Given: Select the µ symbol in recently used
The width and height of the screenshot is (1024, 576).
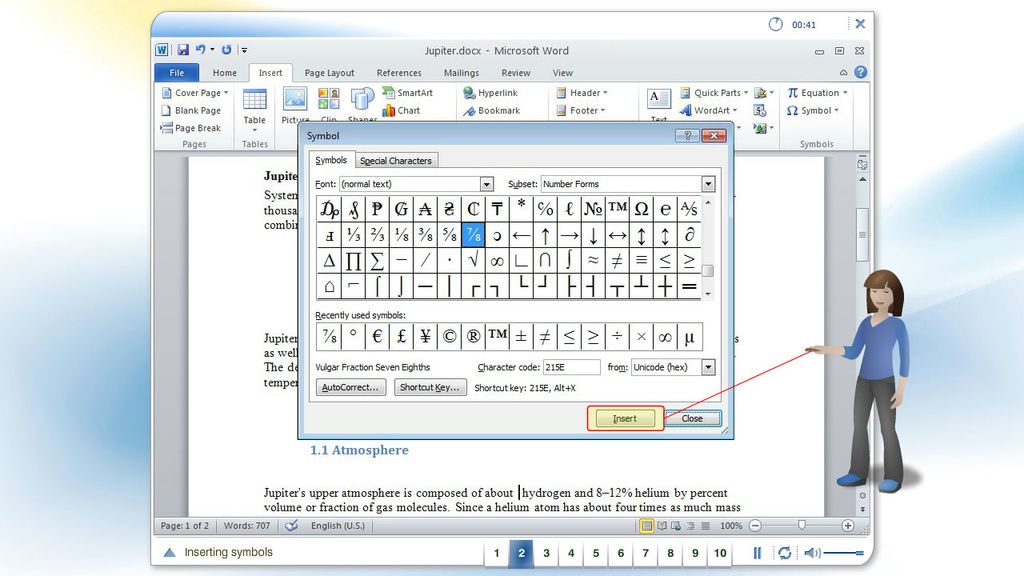Looking at the screenshot, I should click(x=690, y=337).
